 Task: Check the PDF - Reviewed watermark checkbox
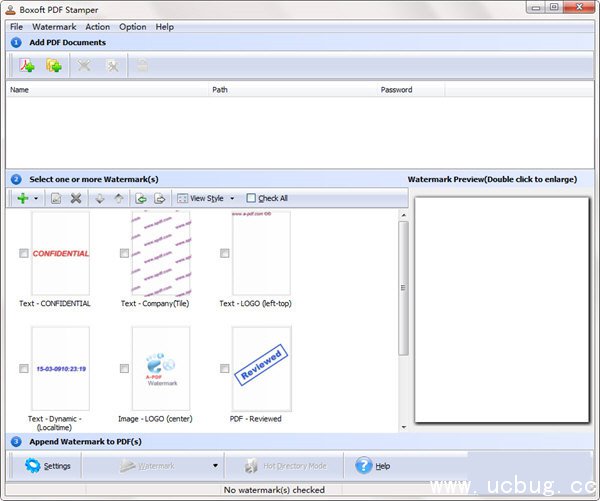(225, 369)
